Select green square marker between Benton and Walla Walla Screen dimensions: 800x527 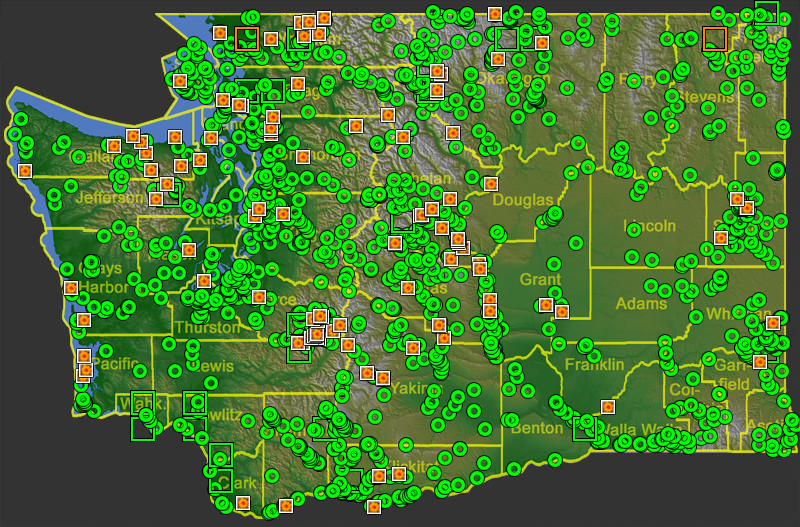point(584,428)
